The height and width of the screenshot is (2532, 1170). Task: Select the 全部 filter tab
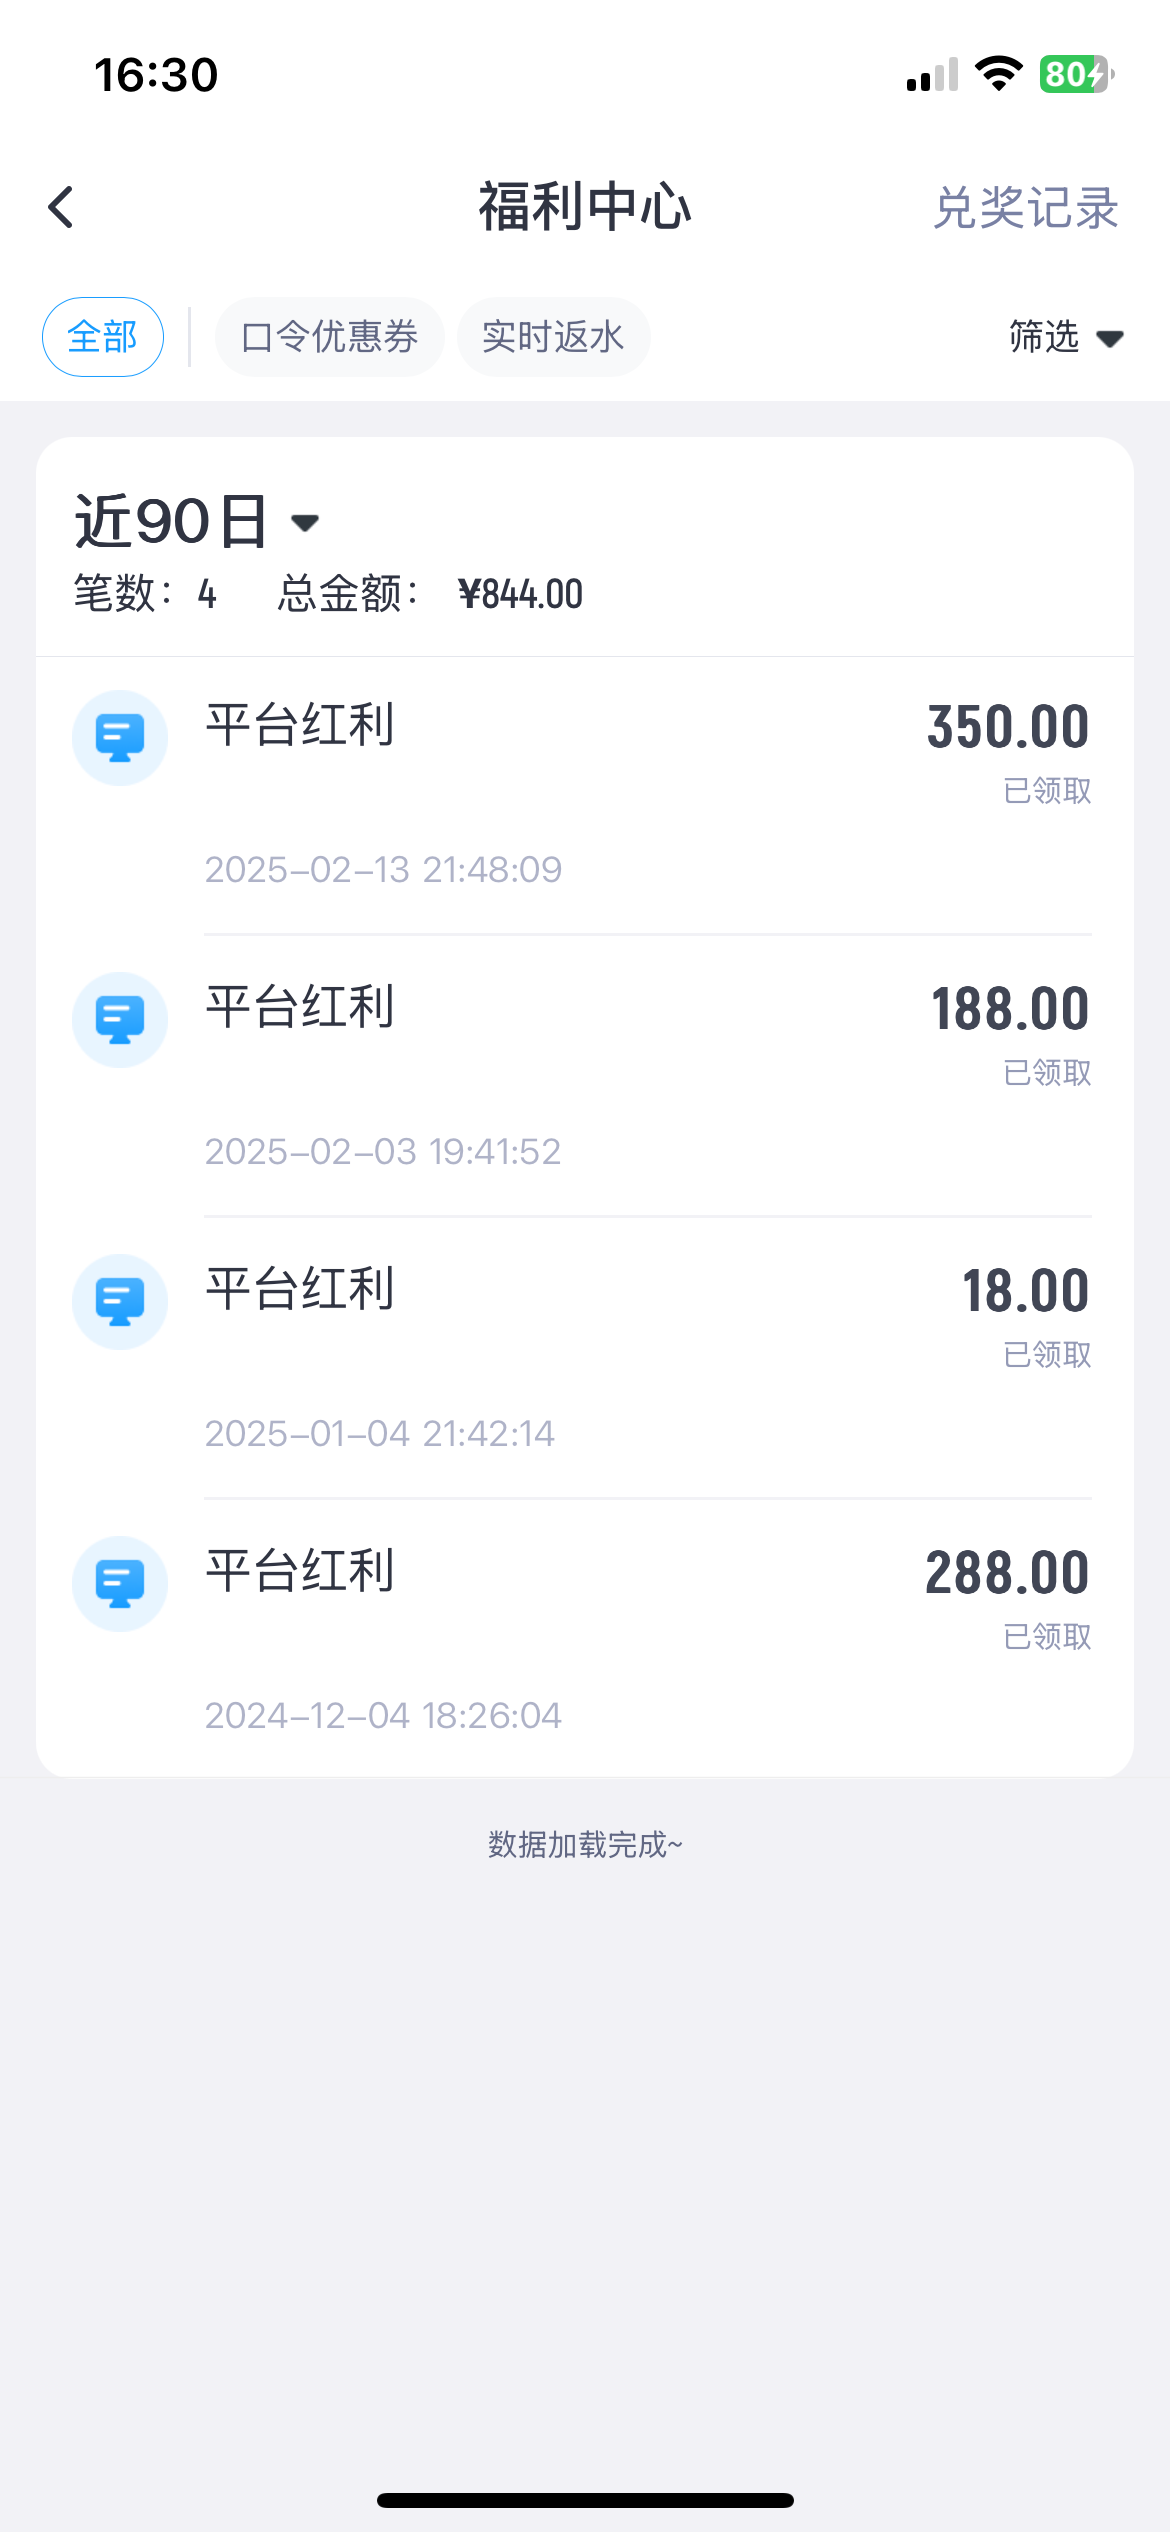coord(103,337)
